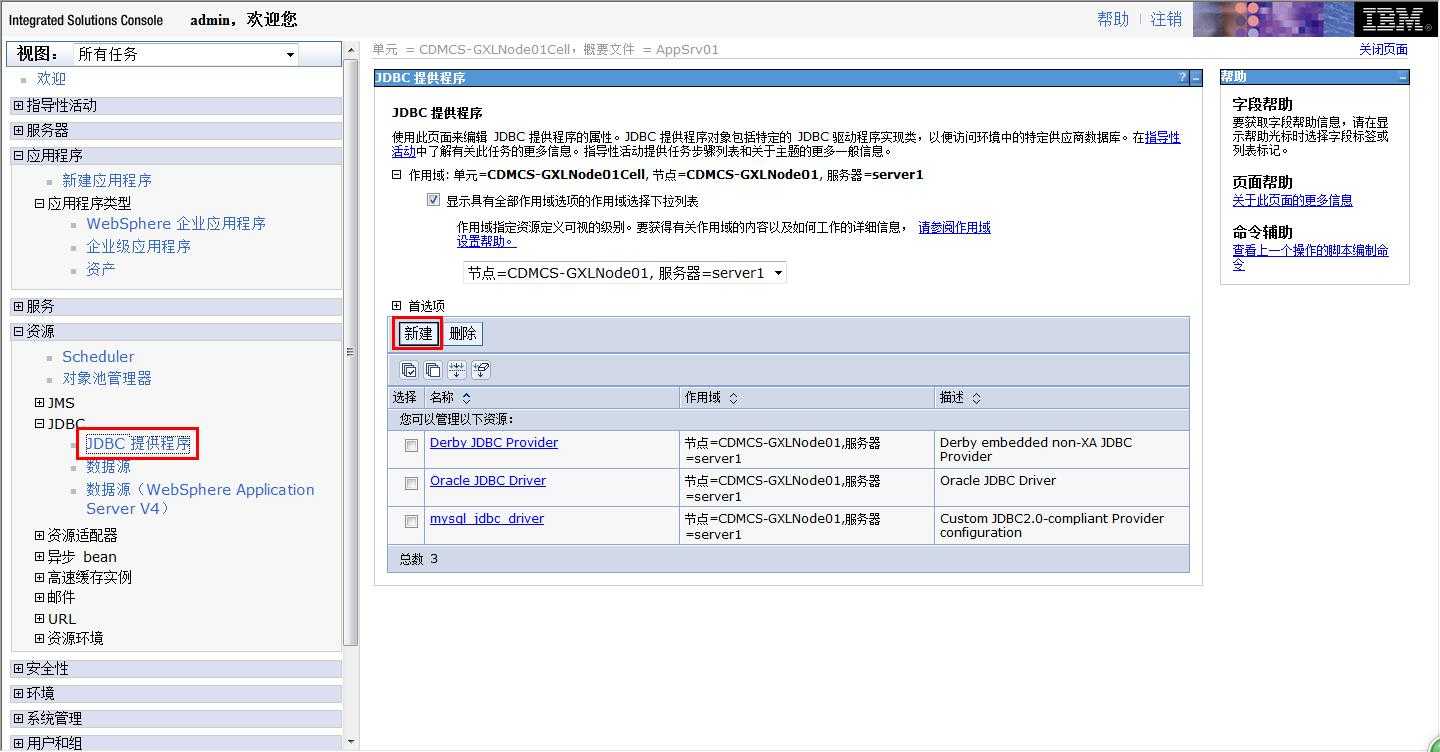Open WebSphere 企业应用程序 in navigation

[x=176, y=224]
